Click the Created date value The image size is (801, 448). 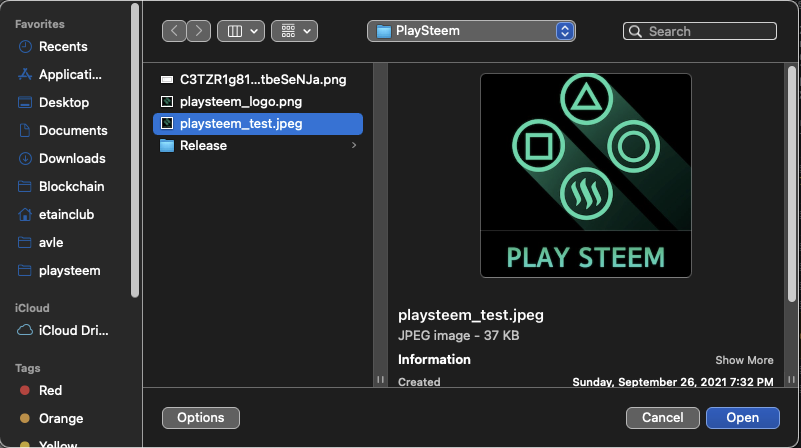click(673, 382)
